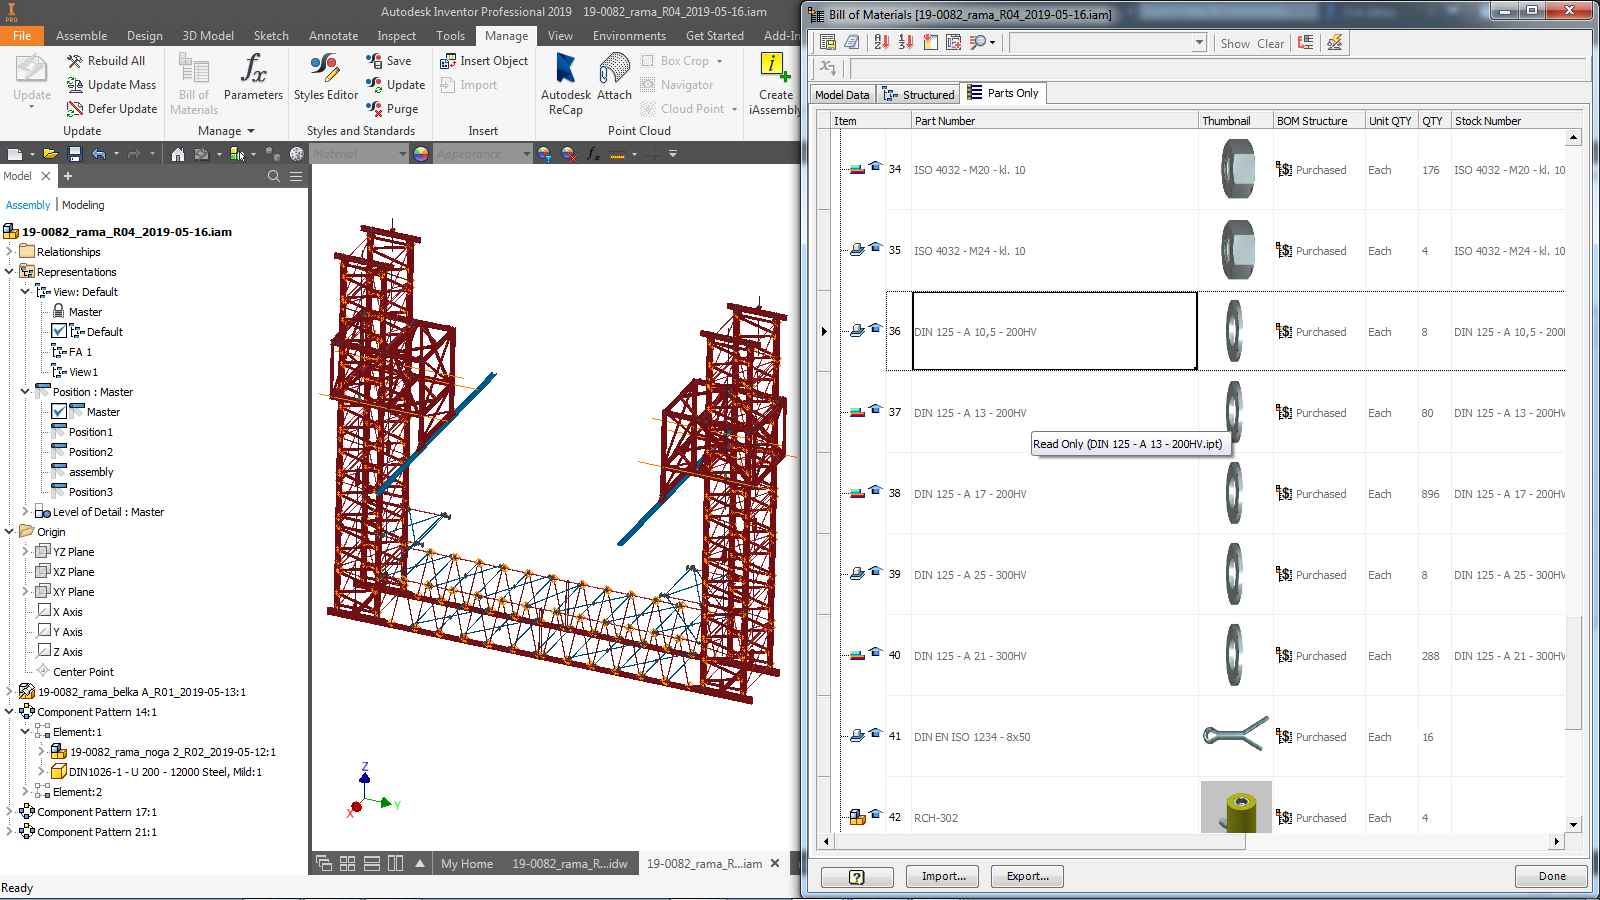Click the Import... button in BOM dialog
The image size is (1600, 900).
pos(943,876)
